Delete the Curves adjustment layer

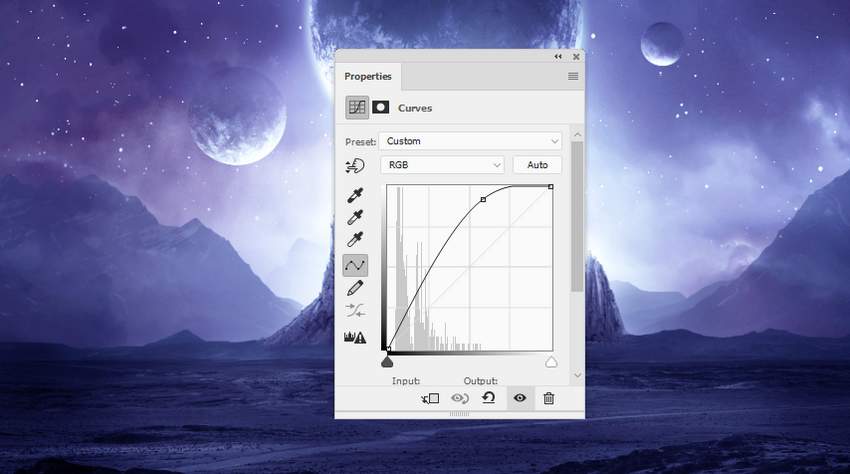tap(549, 398)
